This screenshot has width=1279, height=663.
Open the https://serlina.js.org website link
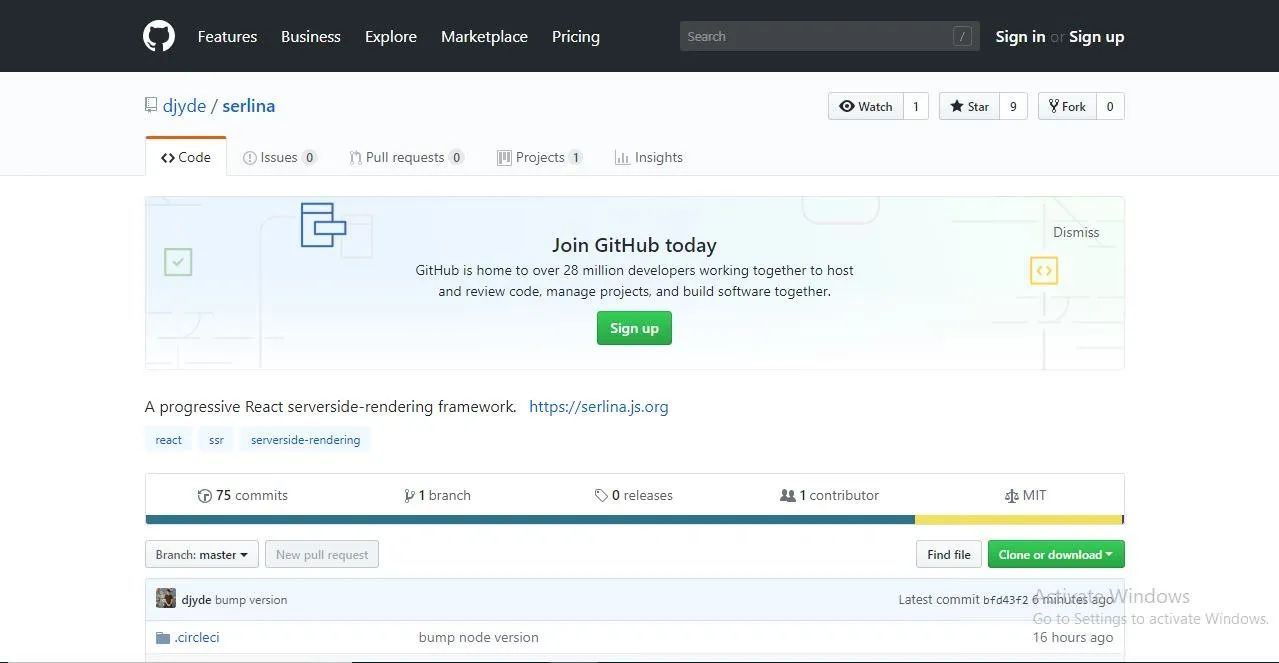[598, 406]
